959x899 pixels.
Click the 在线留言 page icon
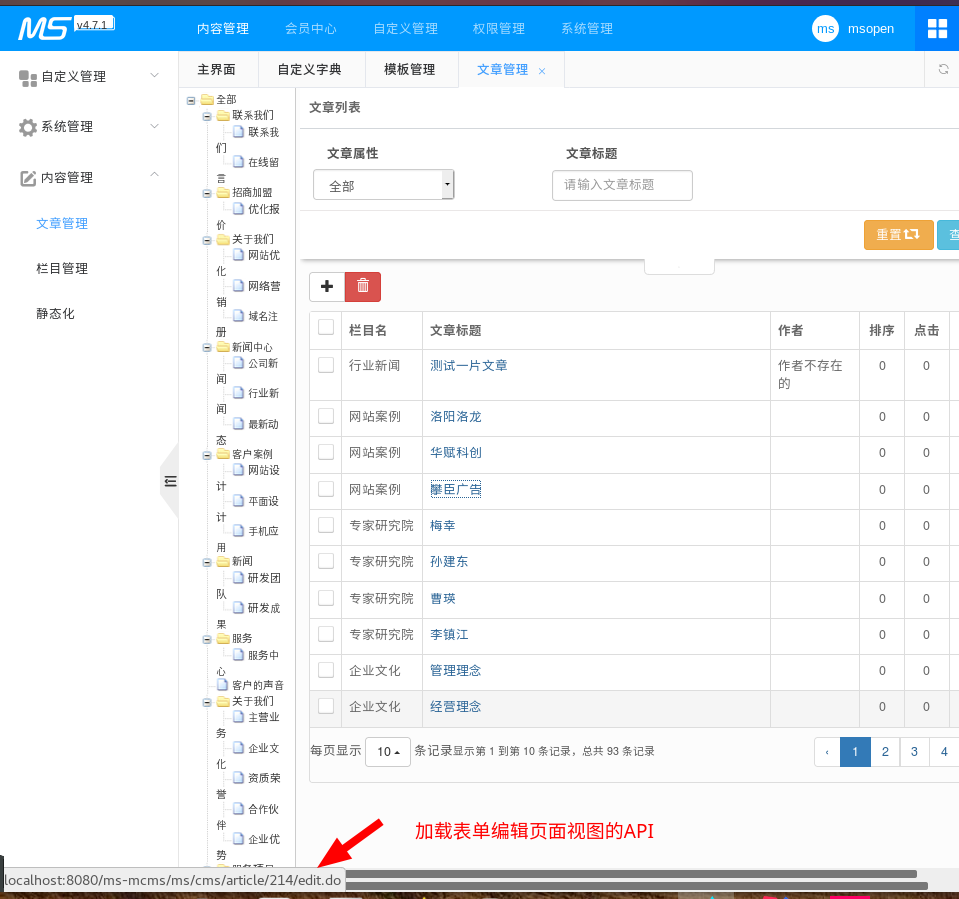(x=239, y=161)
